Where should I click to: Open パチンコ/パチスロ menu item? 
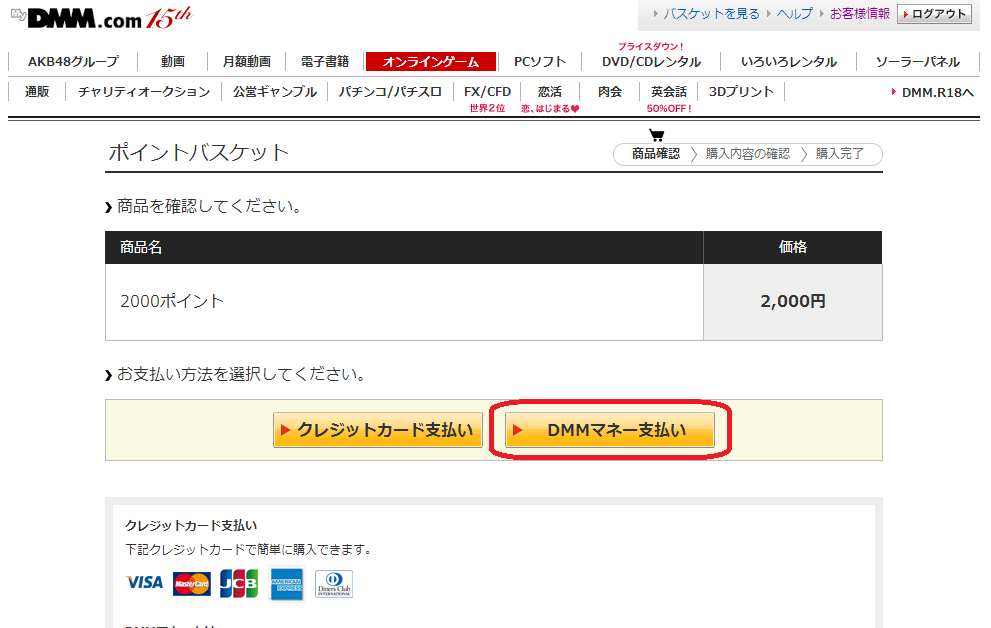pos(390,92)
